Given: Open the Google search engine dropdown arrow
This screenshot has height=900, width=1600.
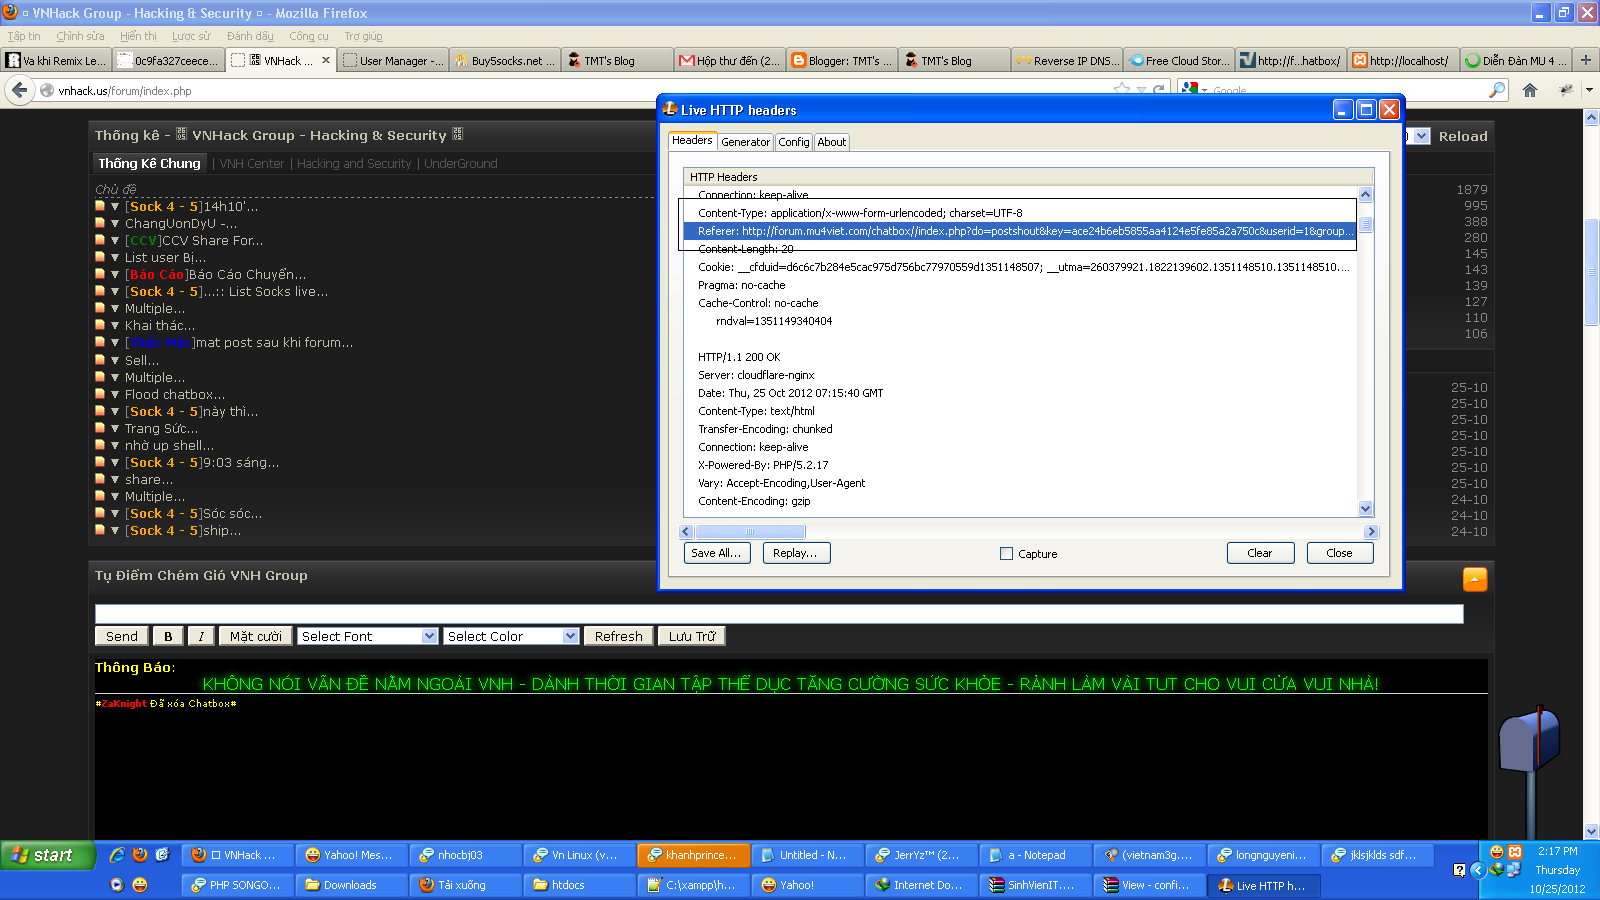Looking at the screenshot, I should (x=1204, y=91).
